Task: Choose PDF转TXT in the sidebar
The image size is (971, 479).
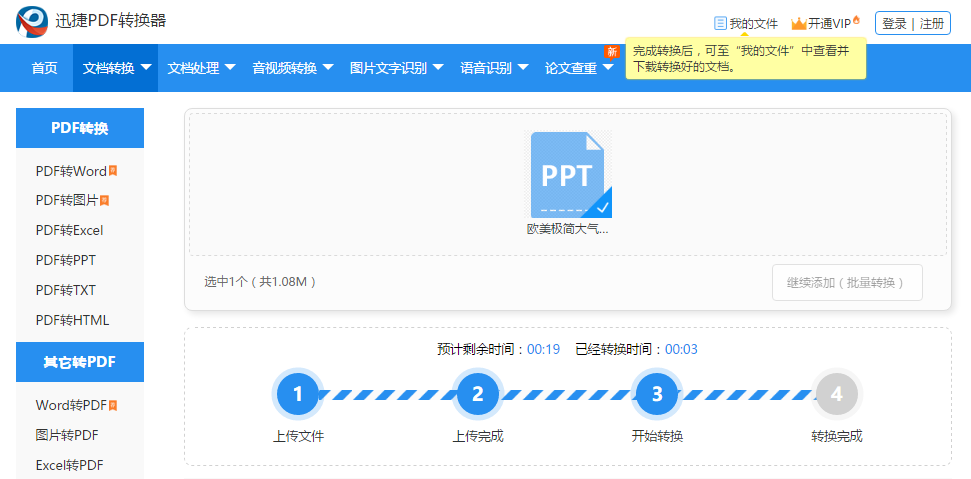Action: coord(66,290)
